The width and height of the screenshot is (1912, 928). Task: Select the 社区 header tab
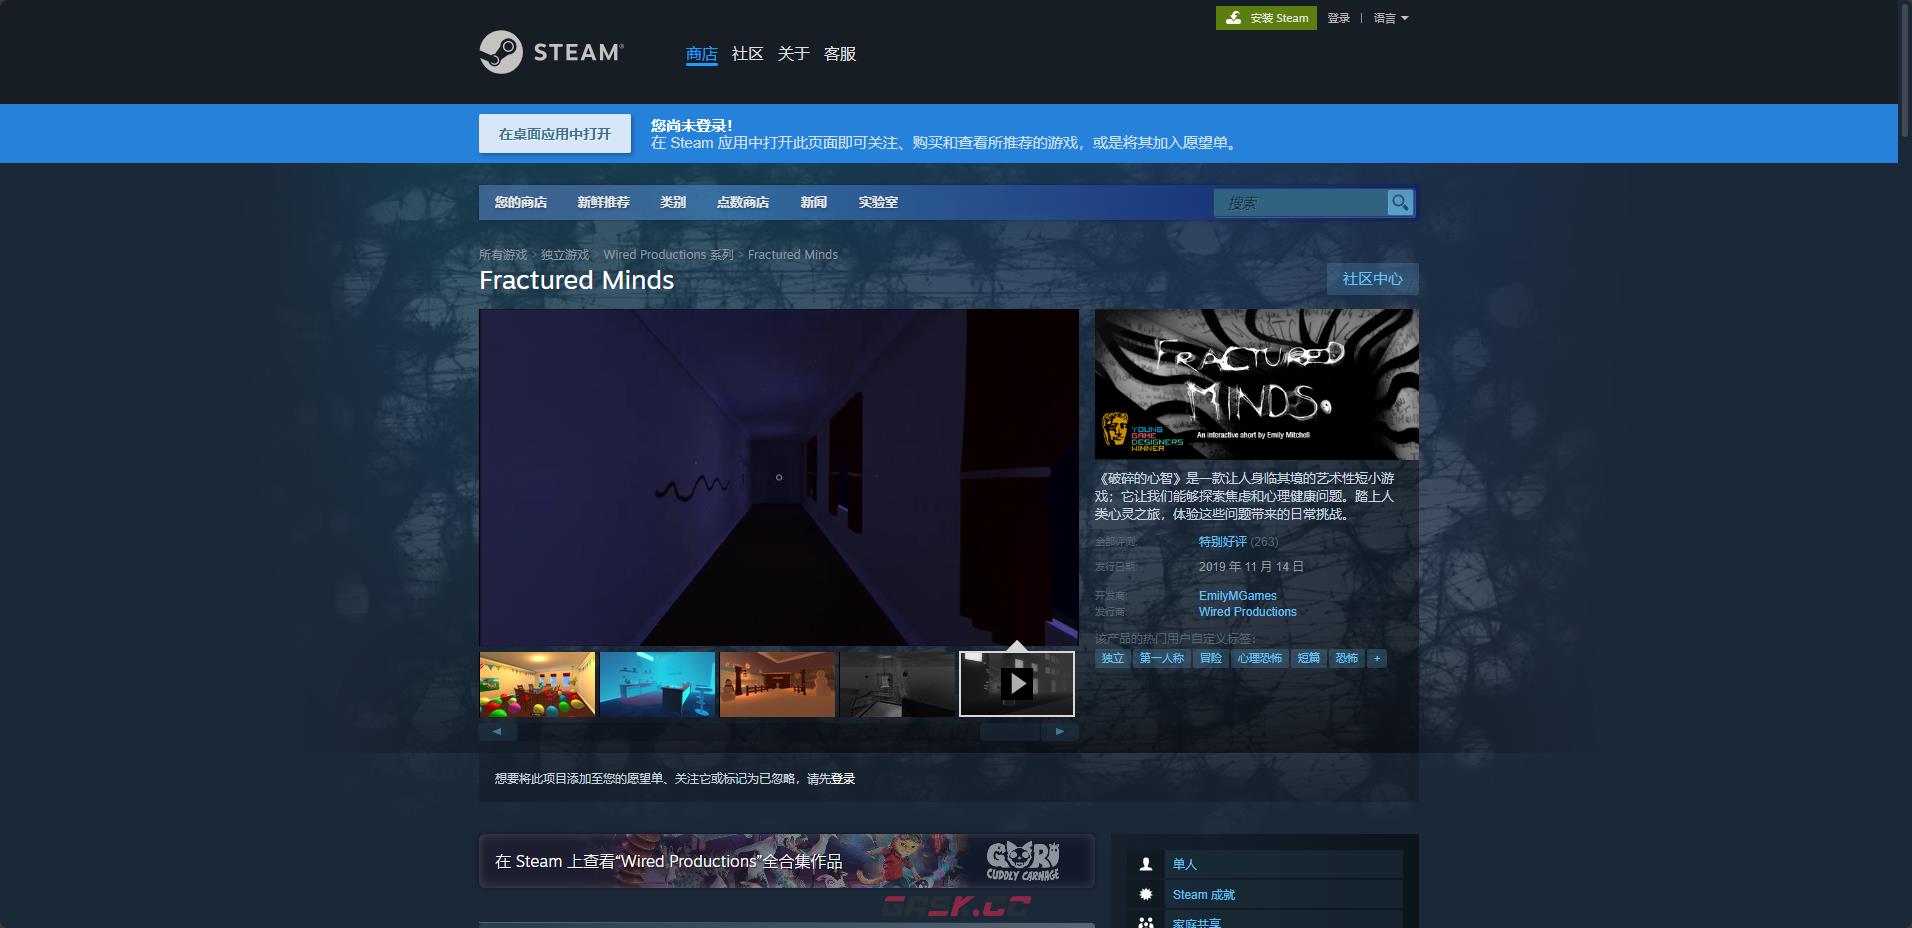click(x=747, y=54)
